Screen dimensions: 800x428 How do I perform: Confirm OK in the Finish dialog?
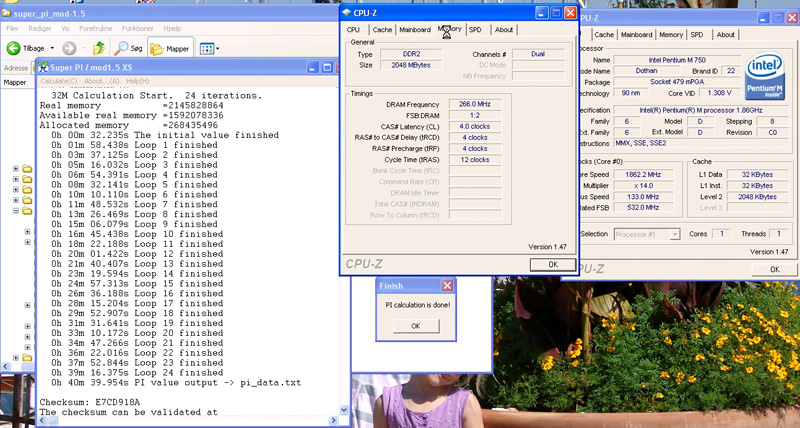(x=415, y=326)
